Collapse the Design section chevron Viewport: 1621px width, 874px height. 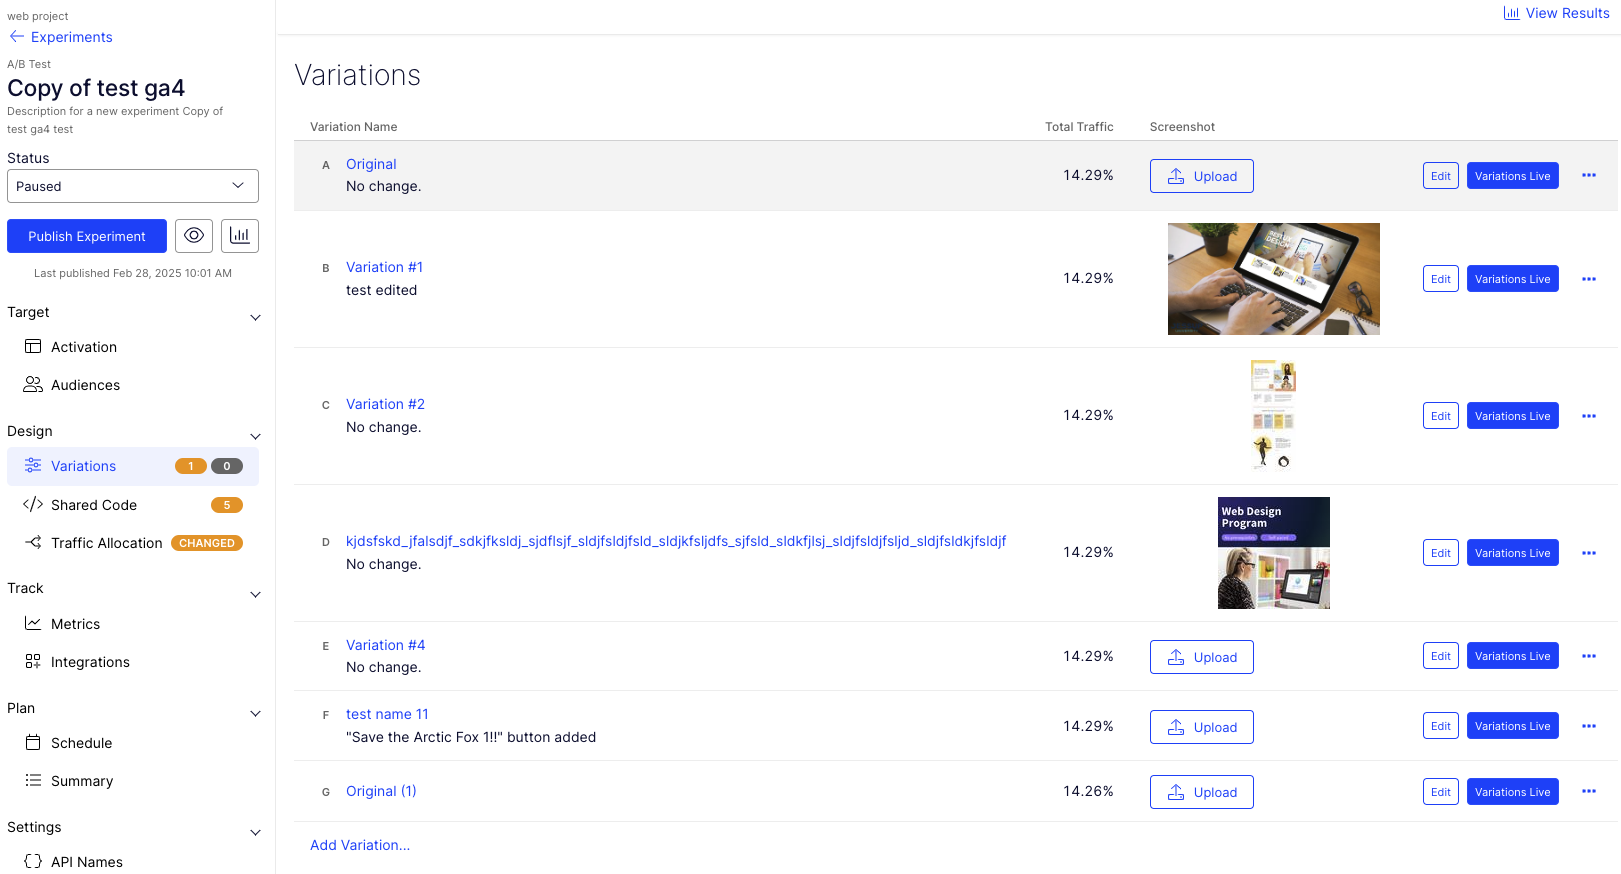(x=255, y=437)
